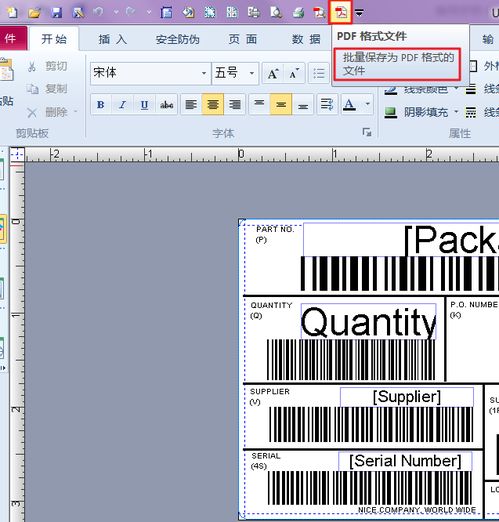The image size is (499, 522).
Task: Select the SUPPLIER barcode object
Action: click(371, 425)
